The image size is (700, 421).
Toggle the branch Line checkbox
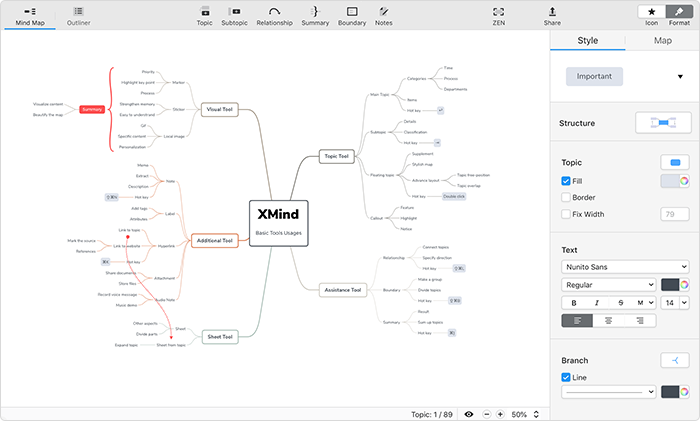pos(566,377)
